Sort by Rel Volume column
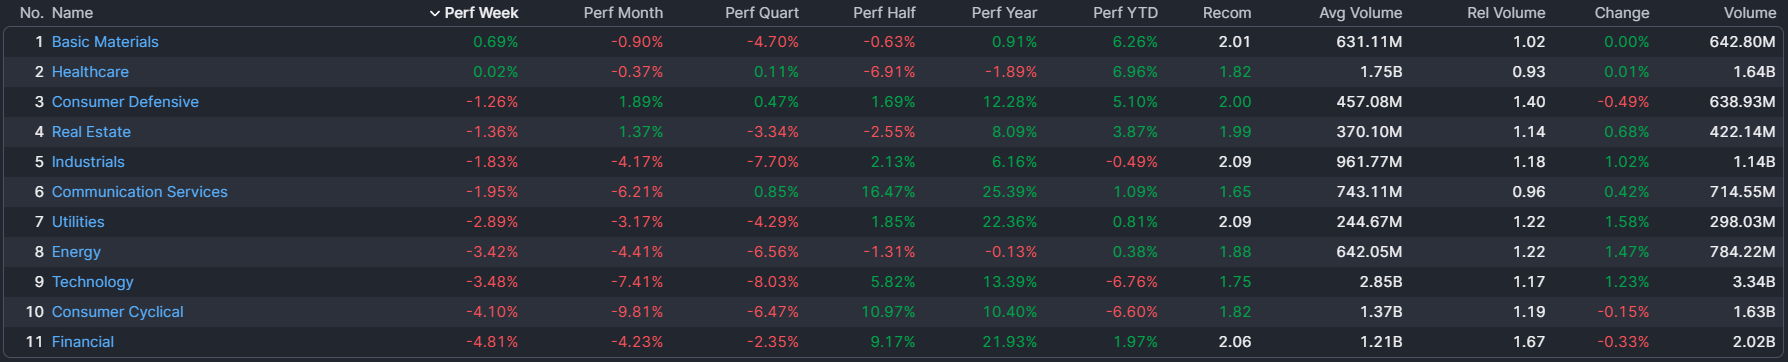This screenshot has height=362, width=1788. click(1506, 13)
